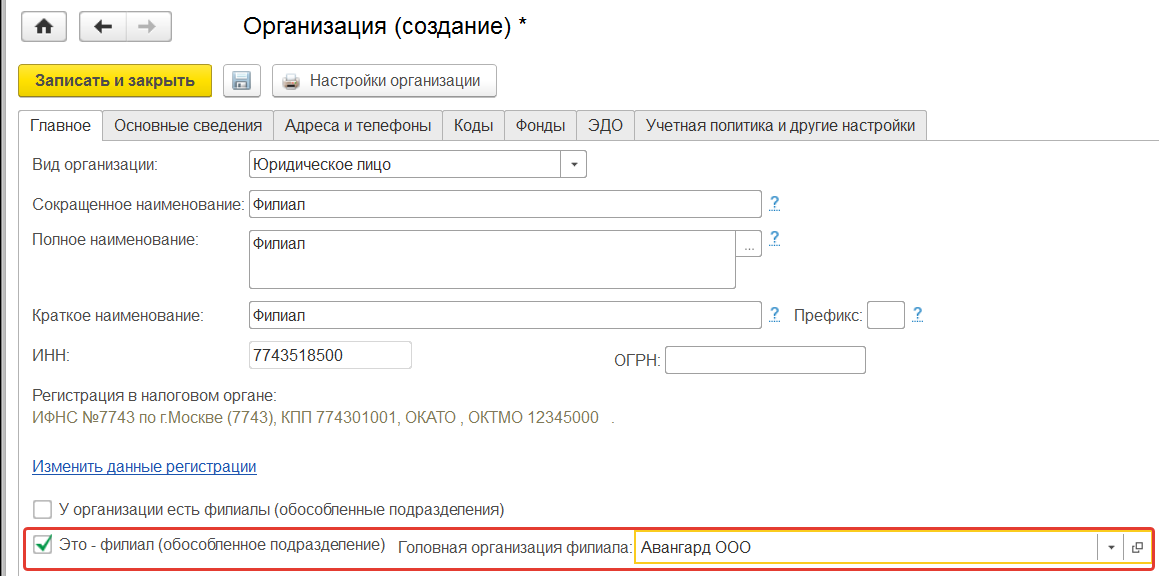
Task: Go forward with right arrow
Action: 147,27
